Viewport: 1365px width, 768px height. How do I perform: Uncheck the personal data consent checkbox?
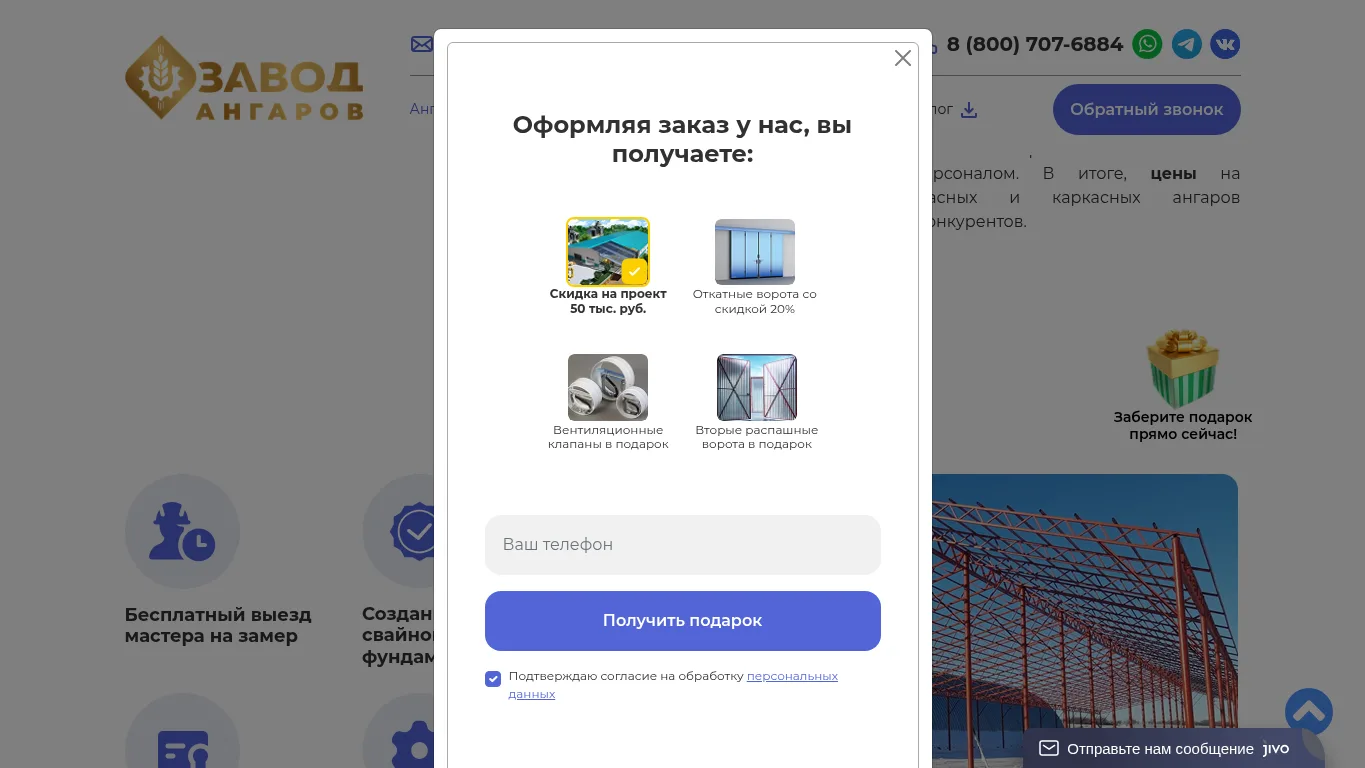[x=493, y=679]
